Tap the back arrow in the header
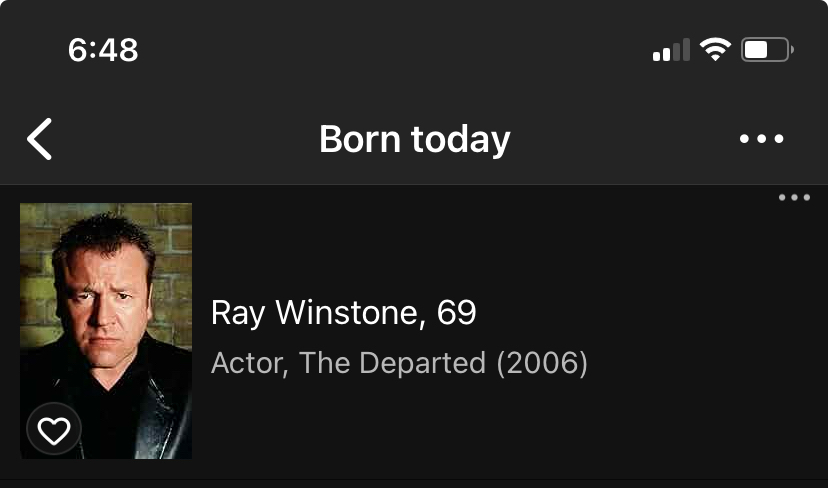Image resolution: width=828 pixels, height=488 pixels. point(39,139)
